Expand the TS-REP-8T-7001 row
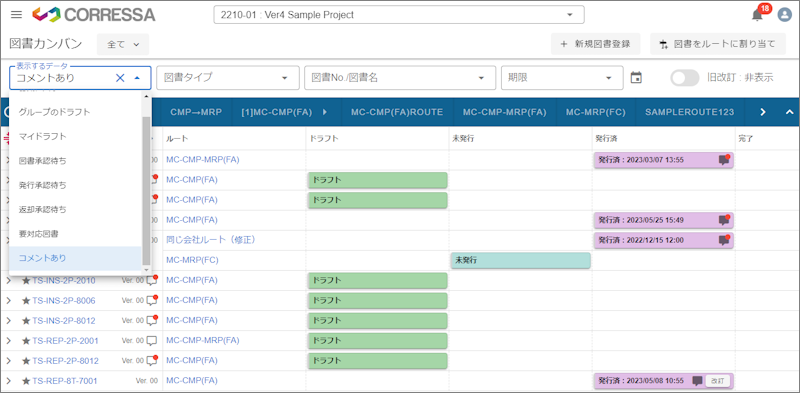 click(9, 381)
